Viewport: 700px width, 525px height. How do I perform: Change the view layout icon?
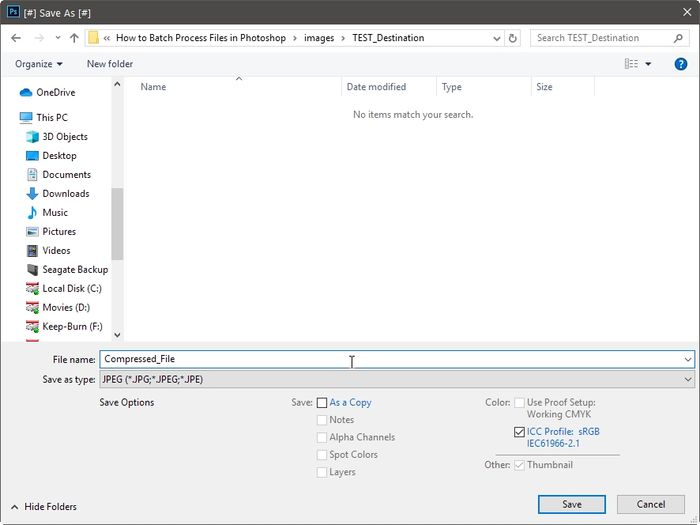631,64
